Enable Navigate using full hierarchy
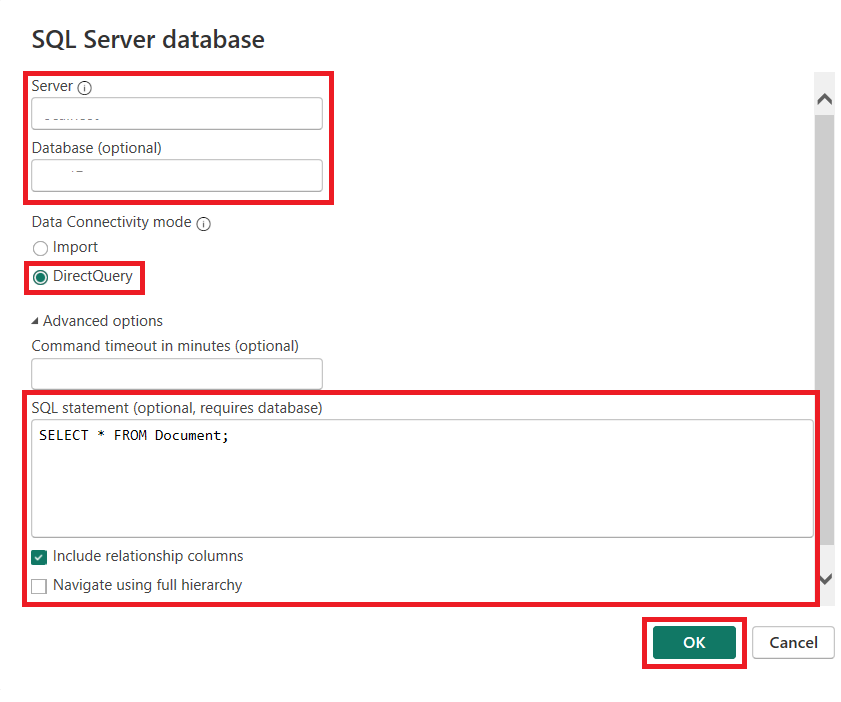Image resolution: width=841 pixels, height=702 pixels. click(x=39, y=586)
